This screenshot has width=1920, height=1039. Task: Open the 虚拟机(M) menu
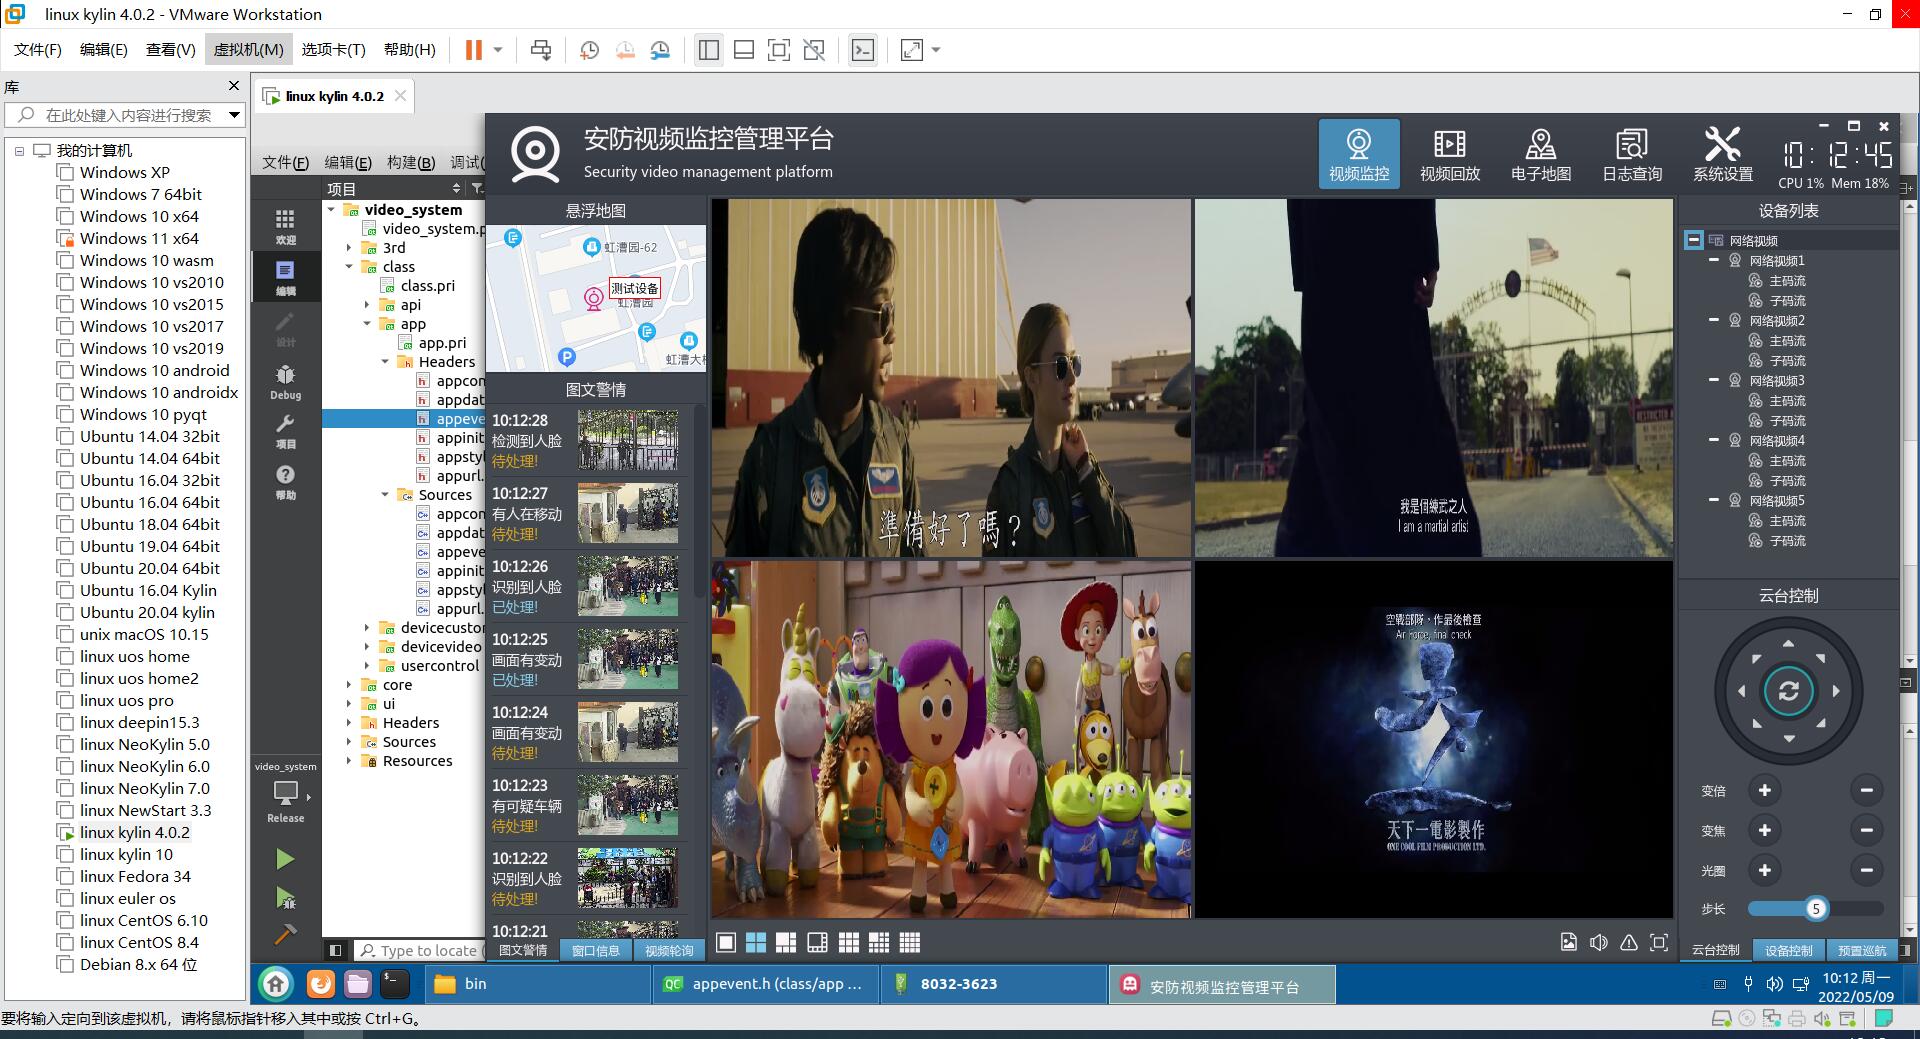point(248,49)
